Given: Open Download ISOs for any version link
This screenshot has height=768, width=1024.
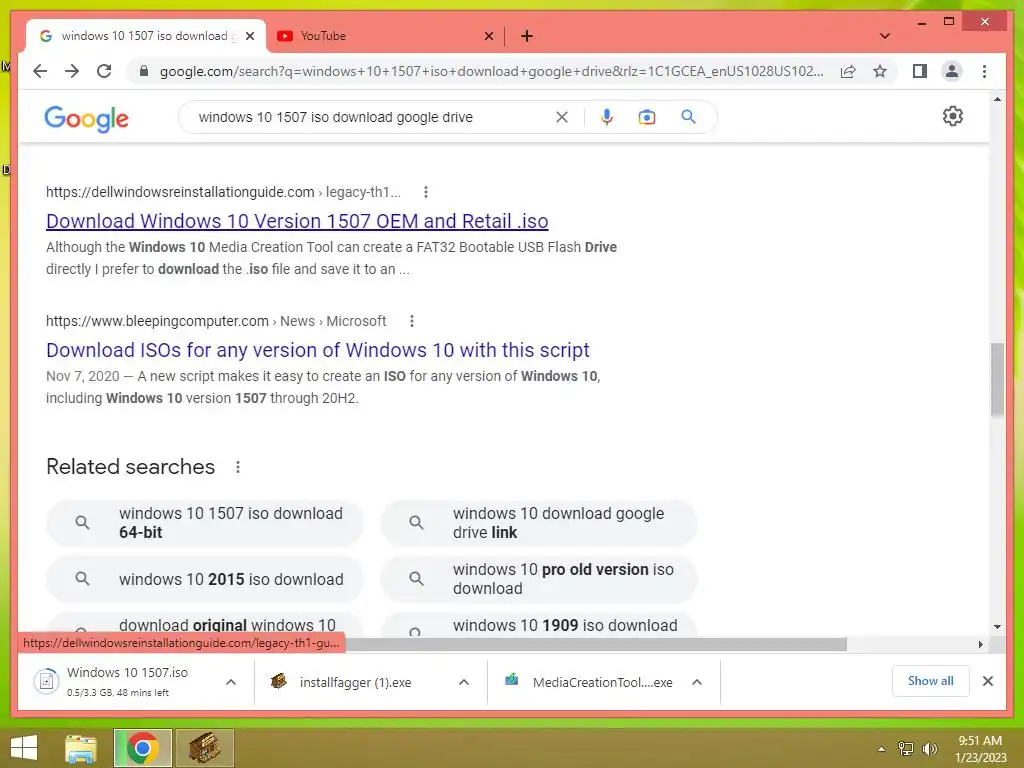Looking at the screenshot, I should (317, 350).
